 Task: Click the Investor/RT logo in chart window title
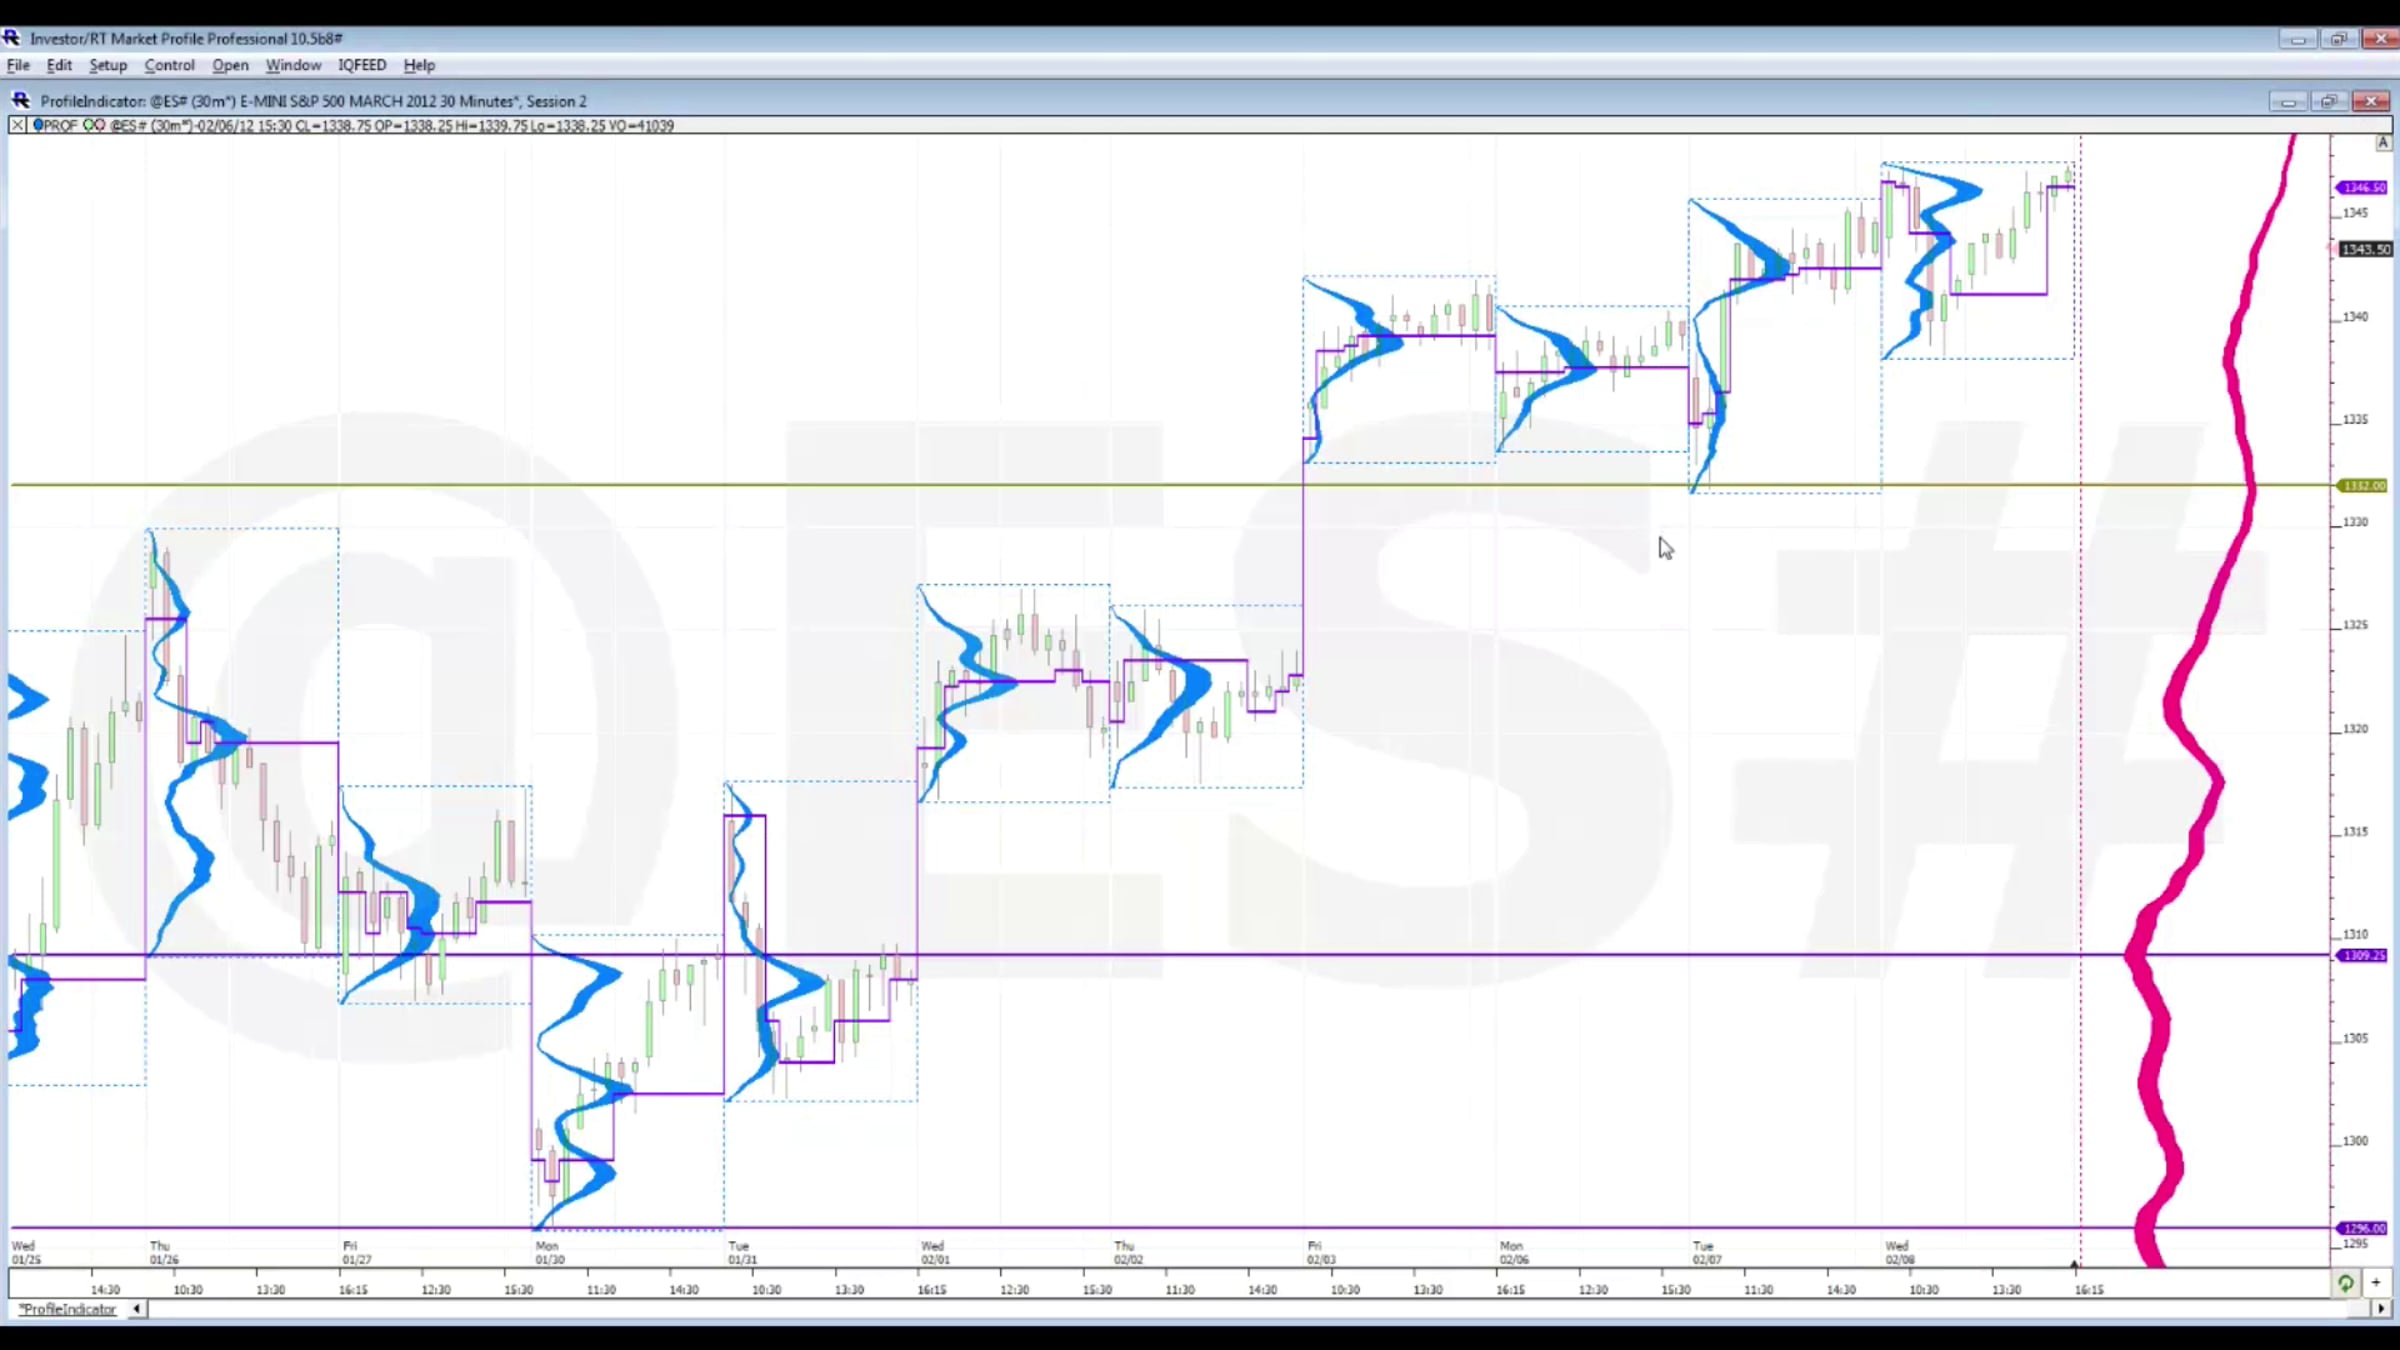click(x=21, y=101)
